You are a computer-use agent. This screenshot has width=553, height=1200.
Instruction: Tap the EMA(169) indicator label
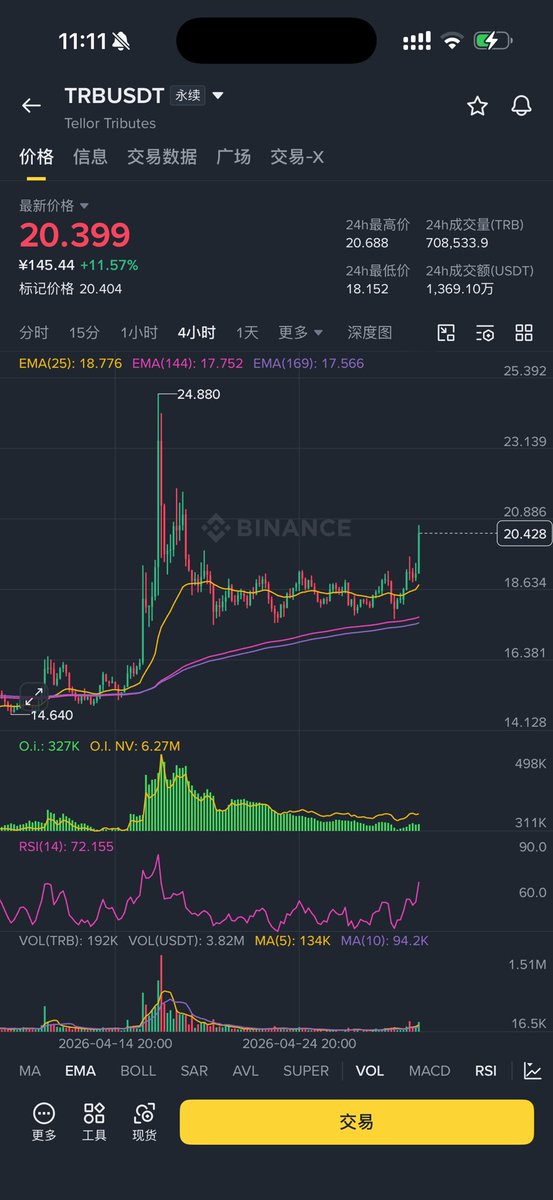coord(309,364)
